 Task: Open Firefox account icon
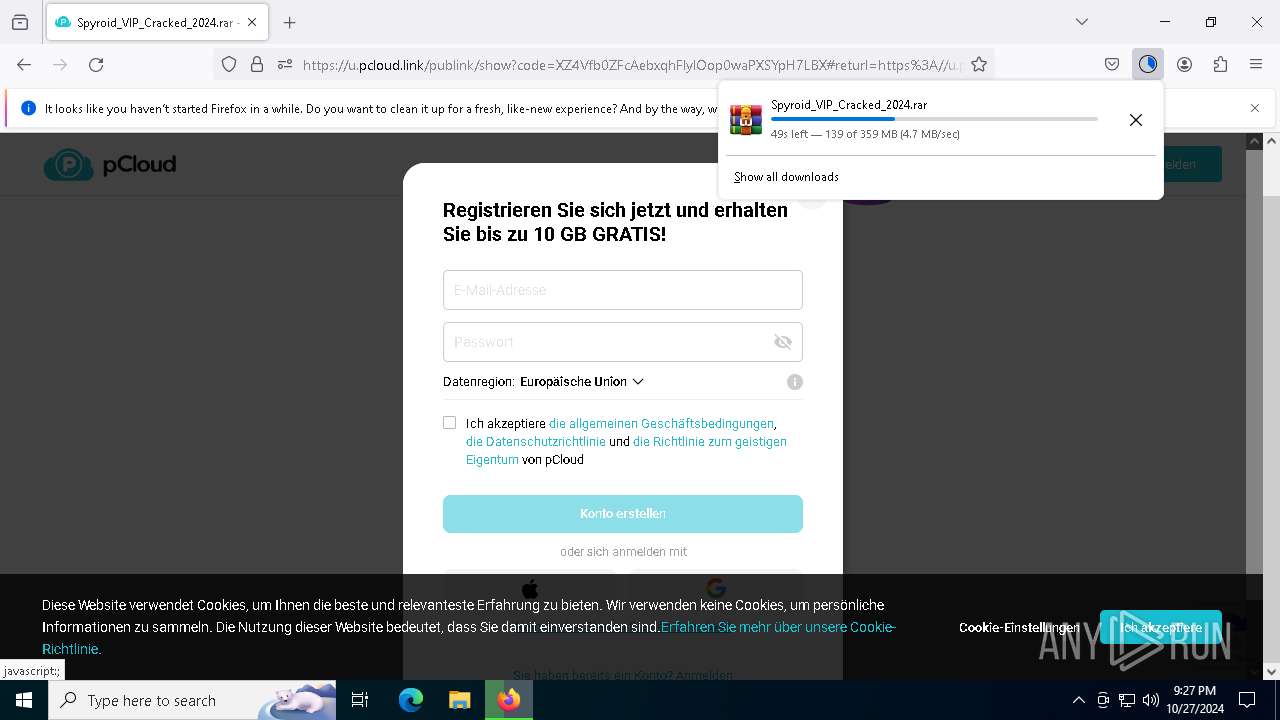(x=1184, y=64)
